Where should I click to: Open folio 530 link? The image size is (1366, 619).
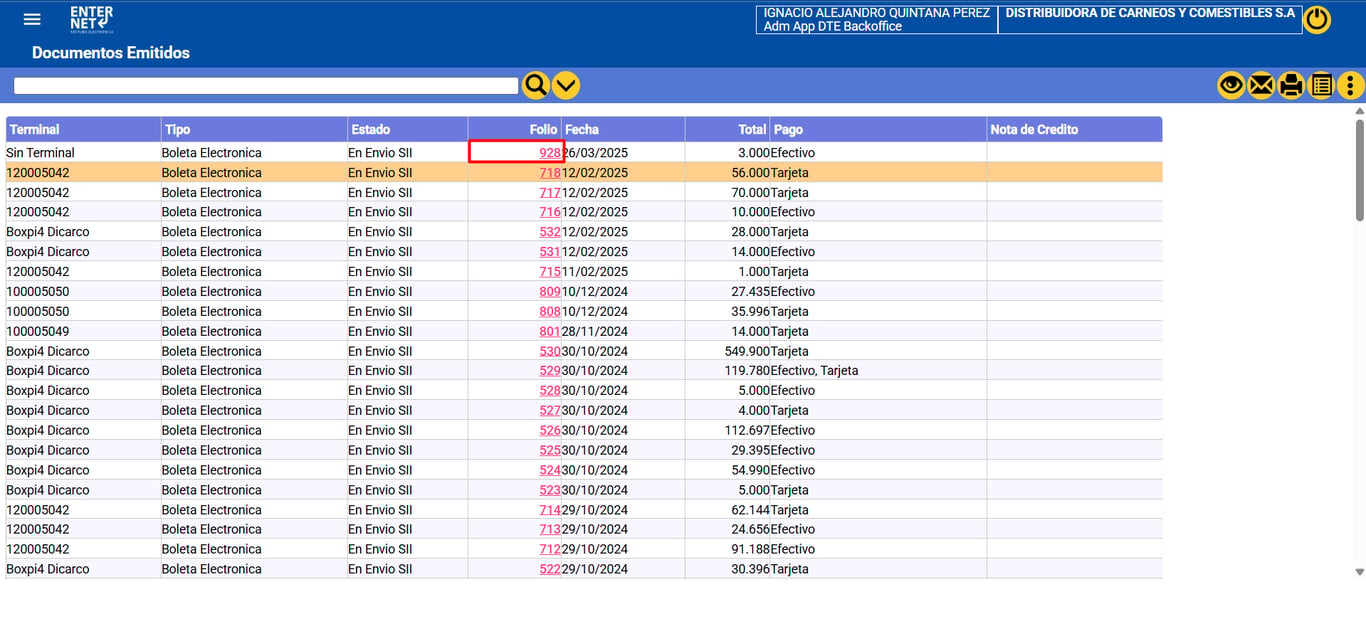(x=550, y=351)
